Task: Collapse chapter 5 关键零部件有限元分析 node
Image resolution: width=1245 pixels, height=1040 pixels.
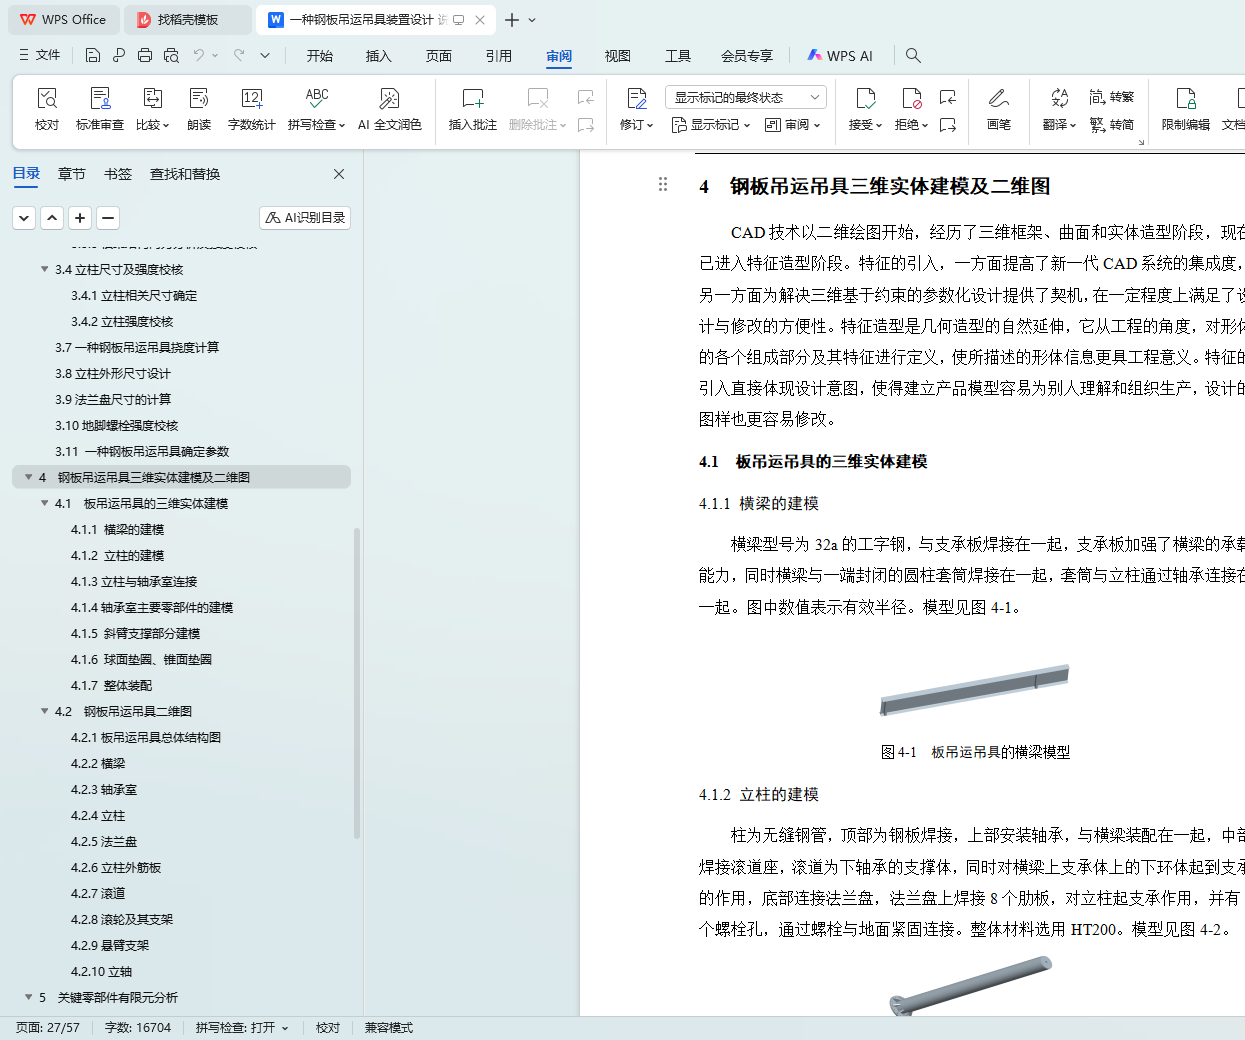Action: 28,997
